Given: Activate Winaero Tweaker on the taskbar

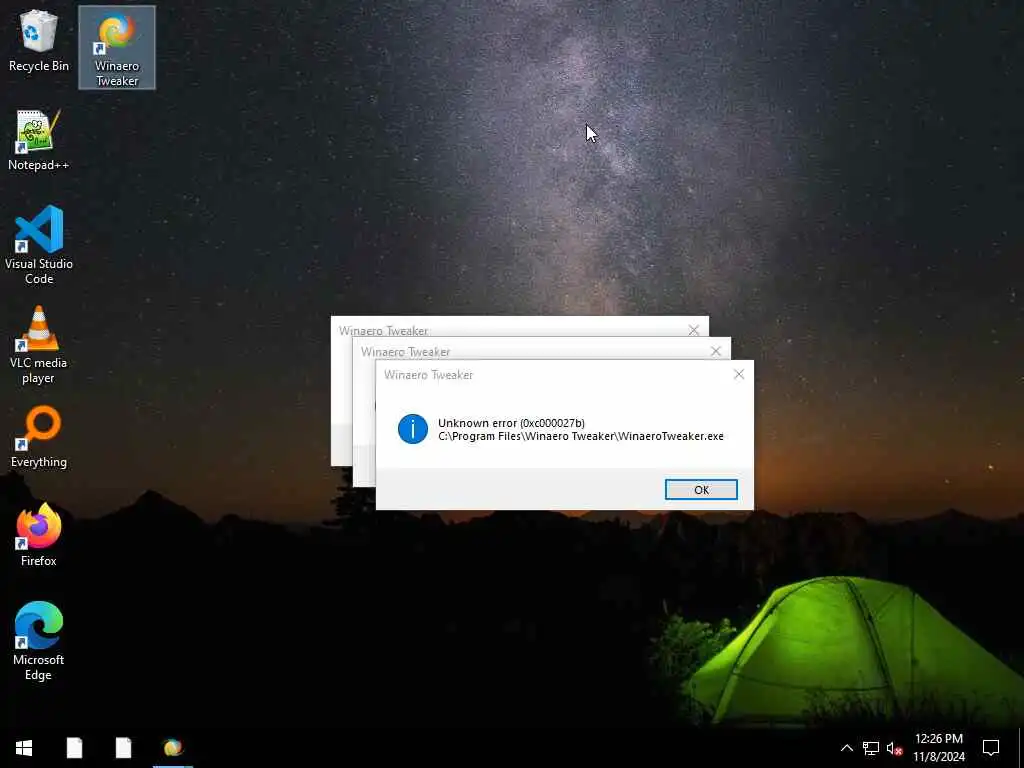Looking at the screenshot, I should 172,748.
